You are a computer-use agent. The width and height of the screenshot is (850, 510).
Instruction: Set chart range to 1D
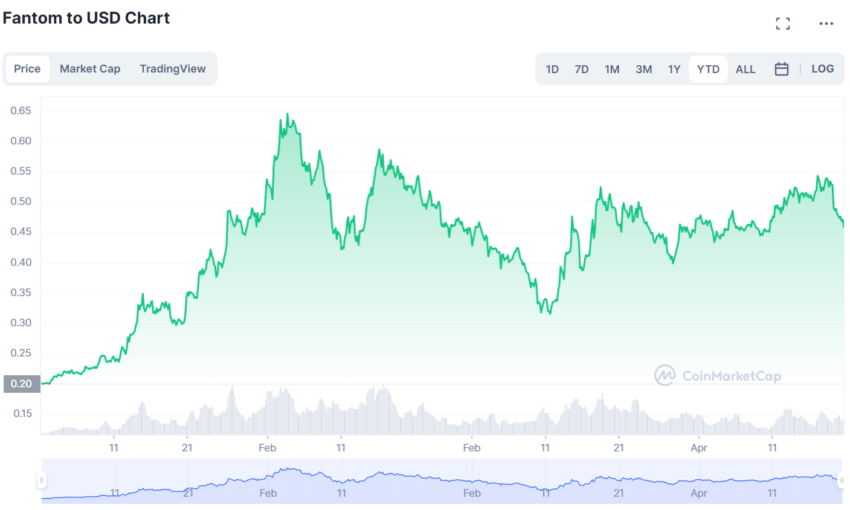tap(552, 69)
